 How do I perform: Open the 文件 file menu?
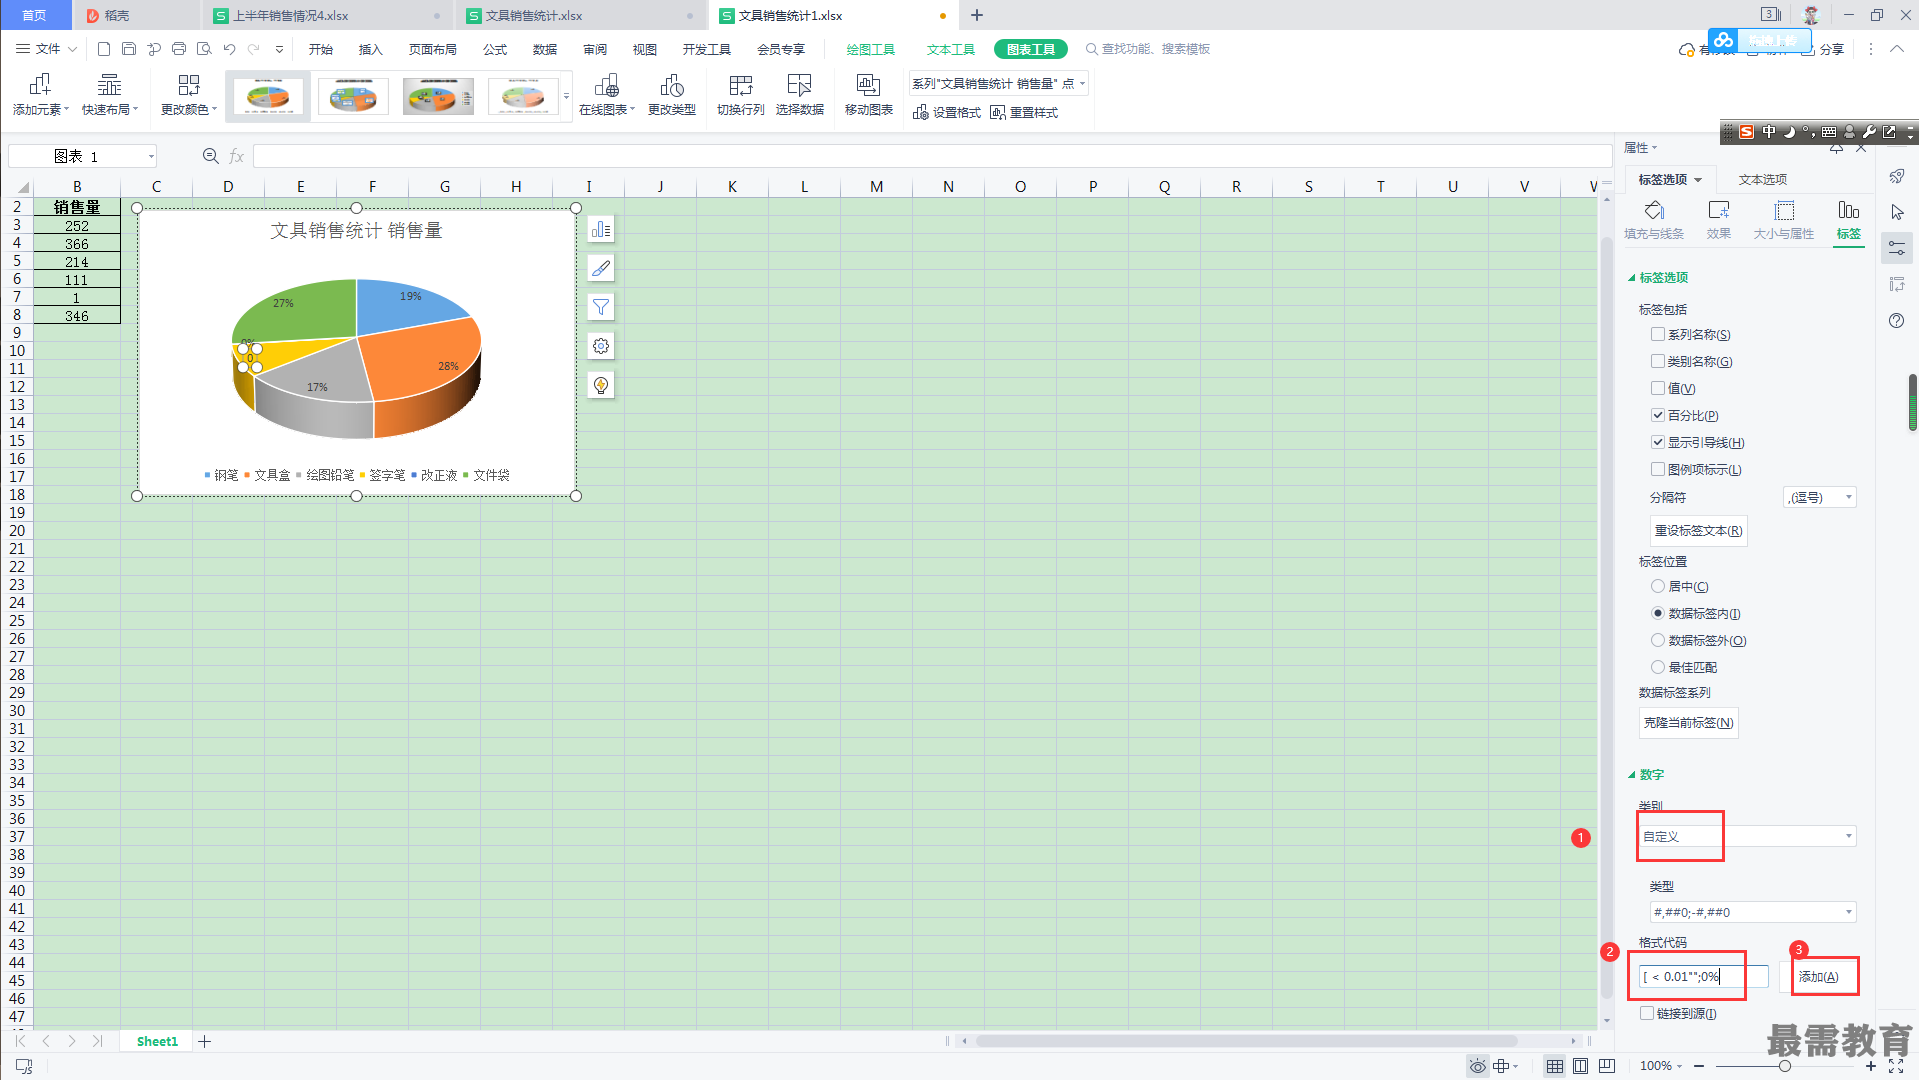[x=46, y=49]
